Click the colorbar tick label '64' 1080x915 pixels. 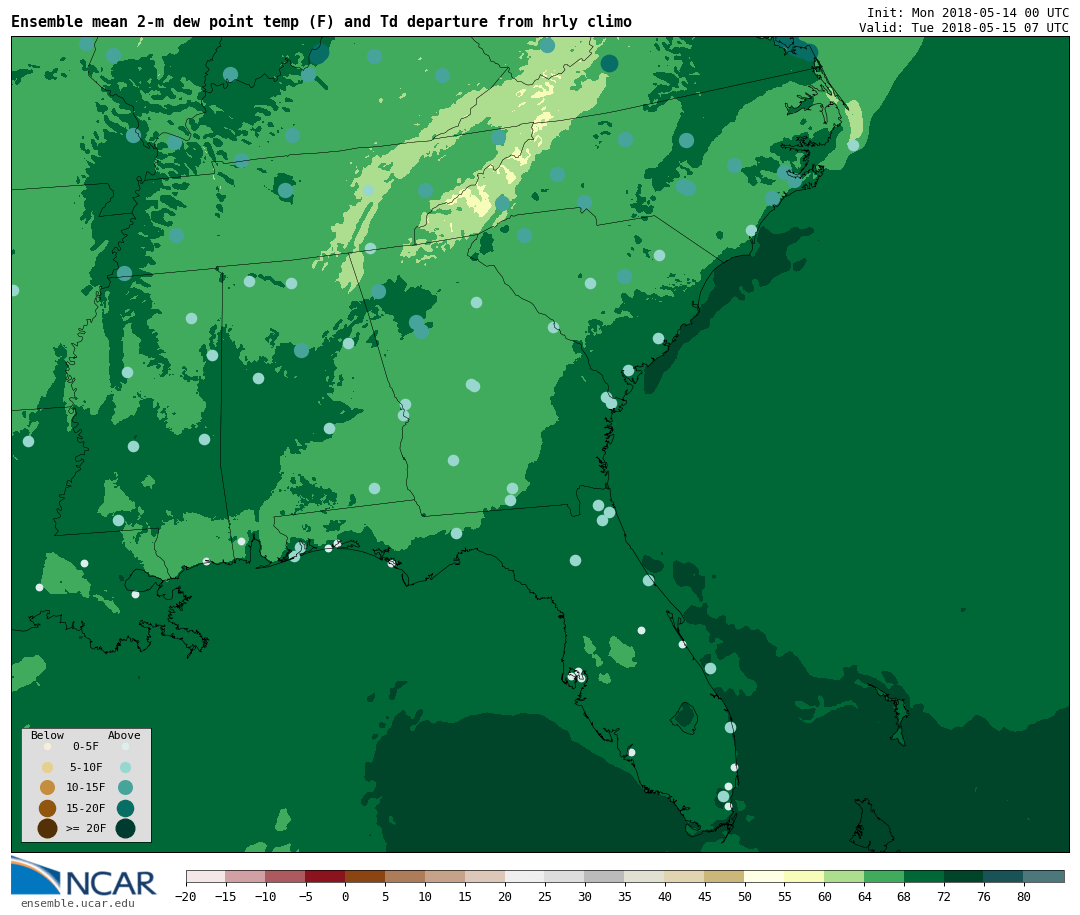coord(864,896)
